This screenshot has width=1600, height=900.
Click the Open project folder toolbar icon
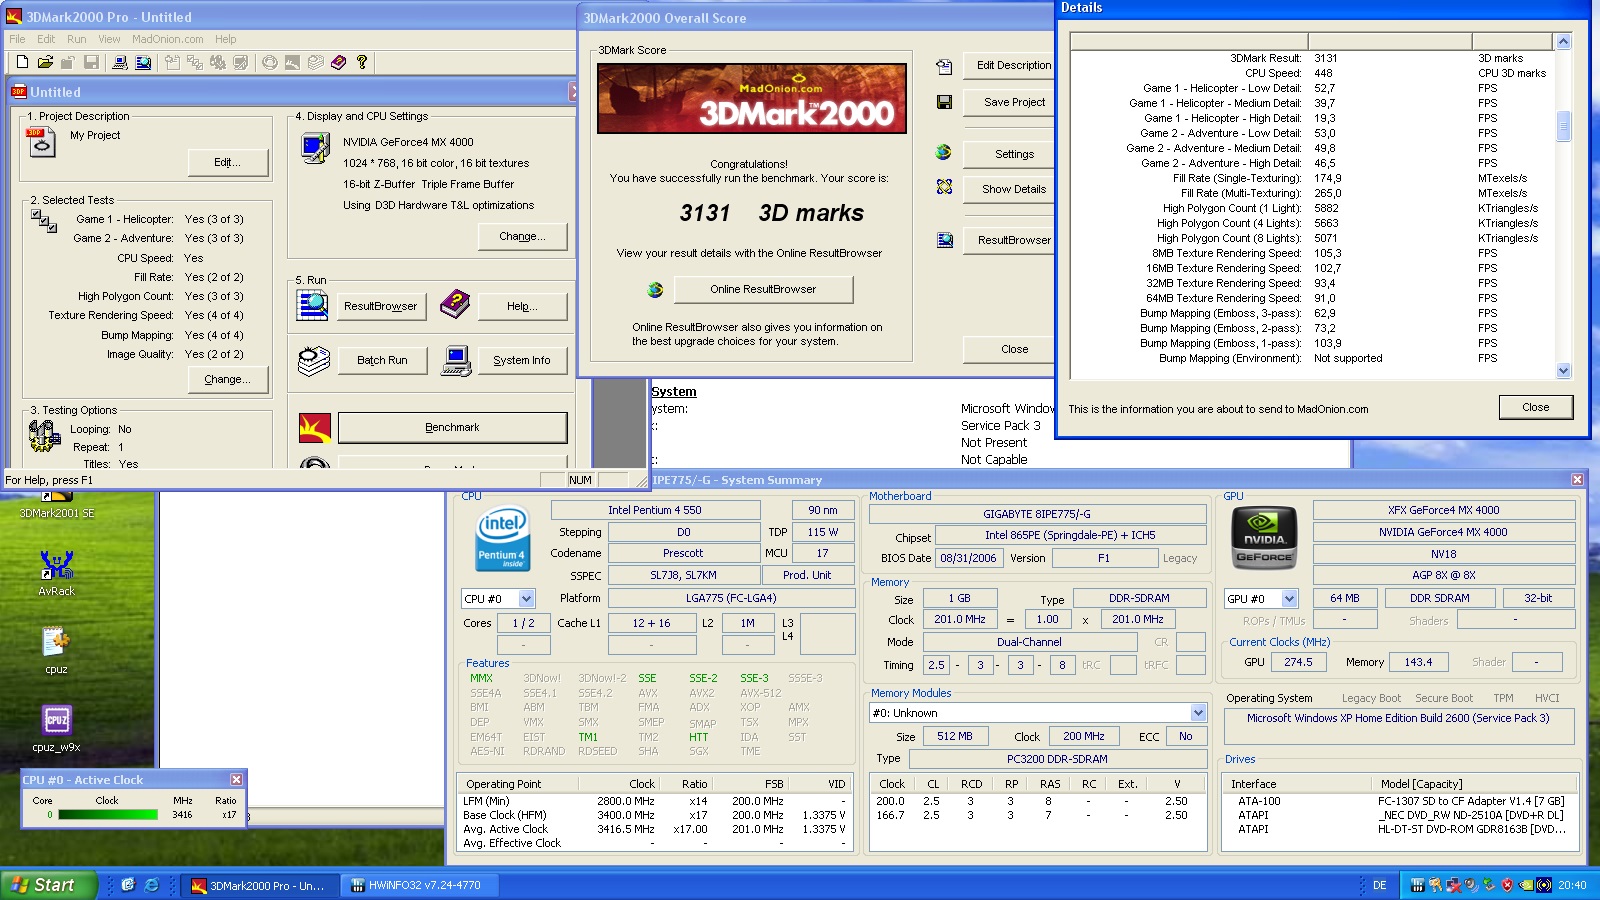point(45,62)
